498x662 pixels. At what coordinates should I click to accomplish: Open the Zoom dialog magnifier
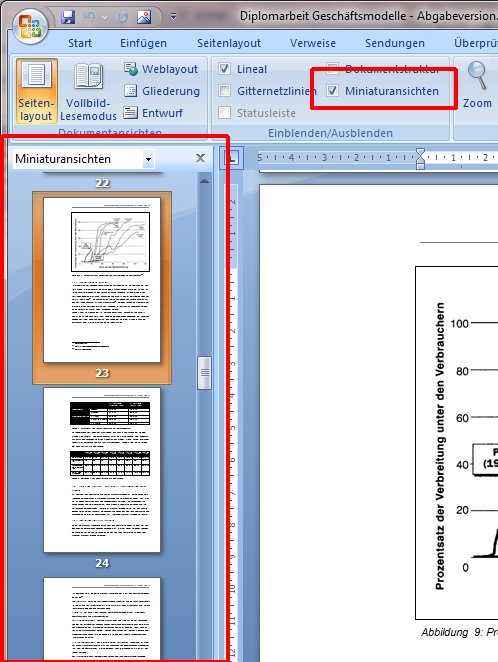point(477,84)
